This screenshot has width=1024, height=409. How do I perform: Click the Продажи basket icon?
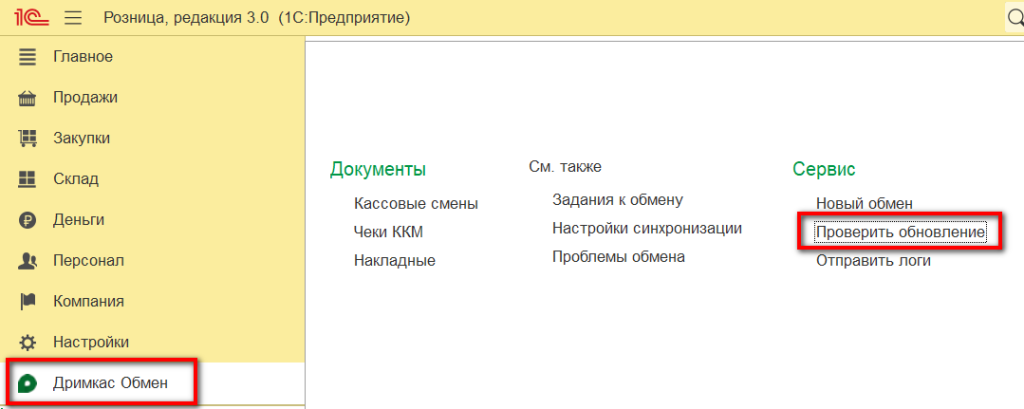point(28,98)
